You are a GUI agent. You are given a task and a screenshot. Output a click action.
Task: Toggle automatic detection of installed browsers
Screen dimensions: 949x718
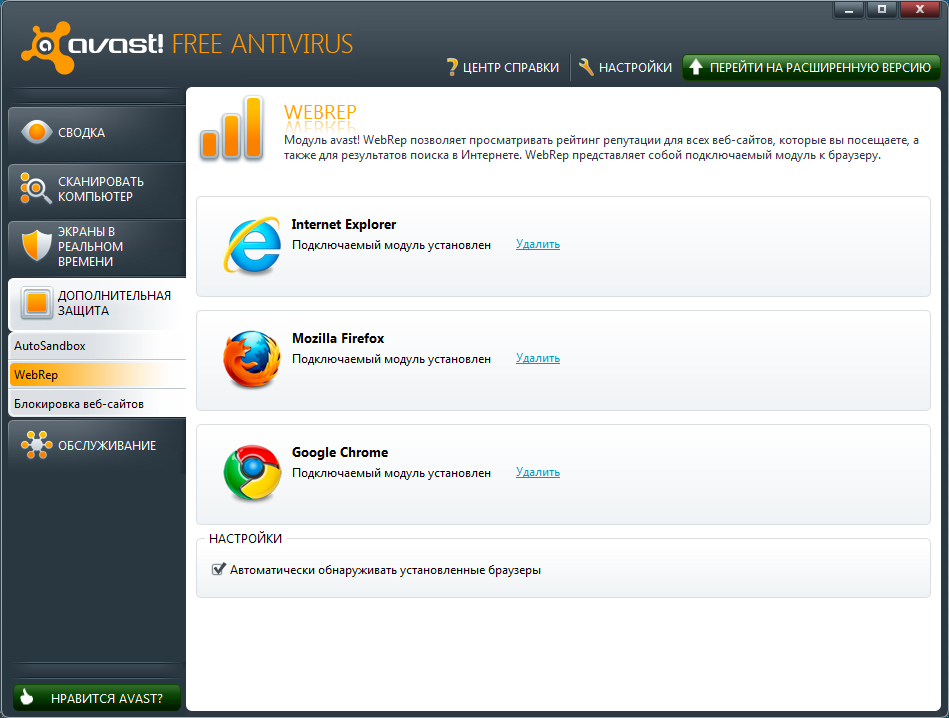(218, 569)
